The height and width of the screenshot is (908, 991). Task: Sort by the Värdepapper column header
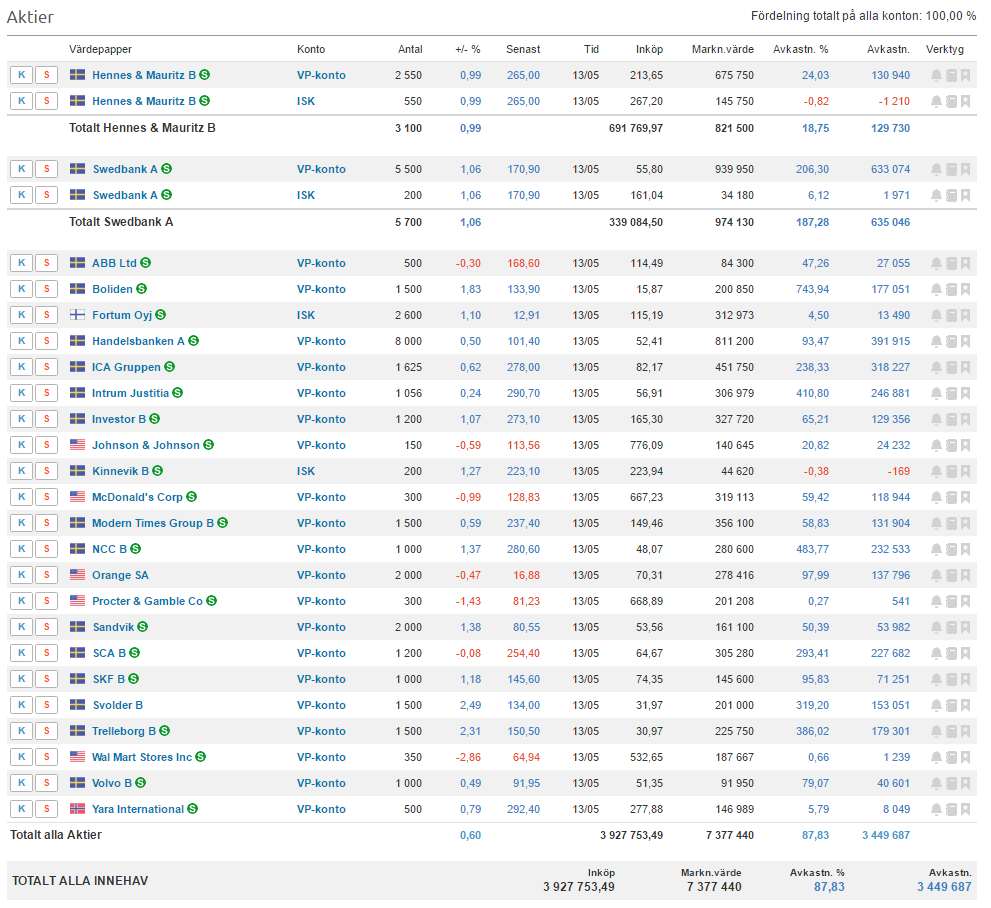[x=100, y=49]
